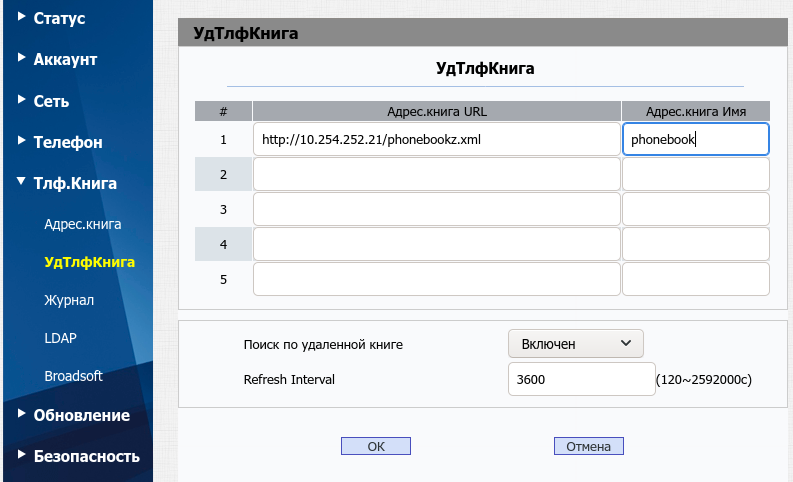Select the УдТлфКнига submenu item
793x482 pixels.
[x=89, y=262]
